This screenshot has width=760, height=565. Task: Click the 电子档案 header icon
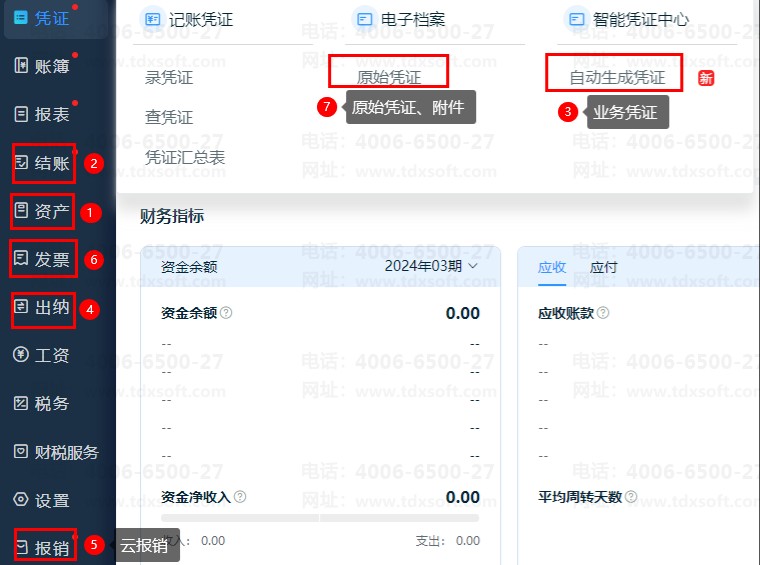(364, 19)
